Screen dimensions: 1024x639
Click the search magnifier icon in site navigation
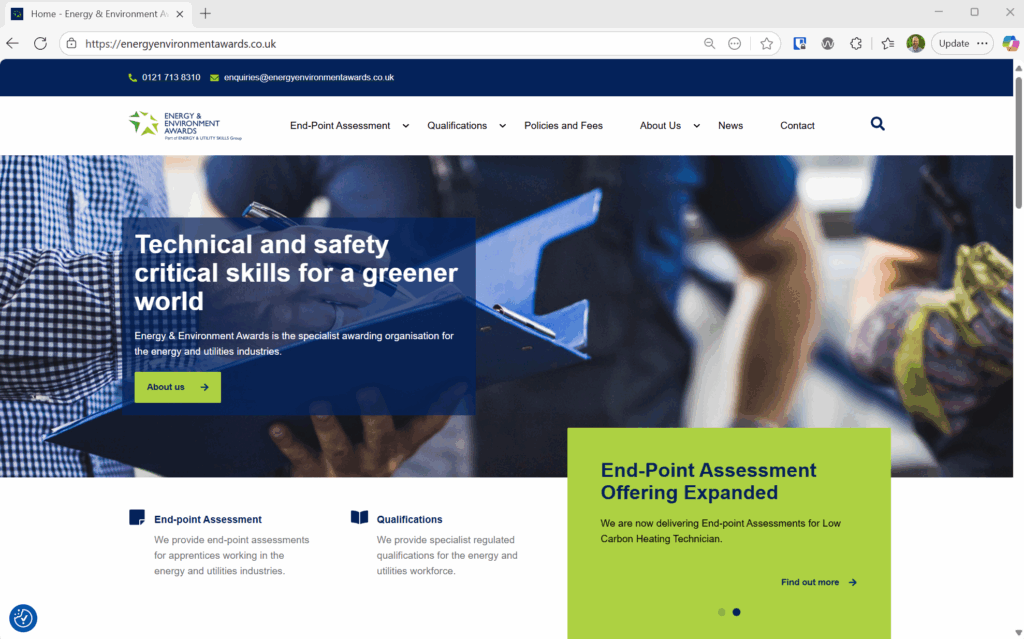click(x=877, y=124)
